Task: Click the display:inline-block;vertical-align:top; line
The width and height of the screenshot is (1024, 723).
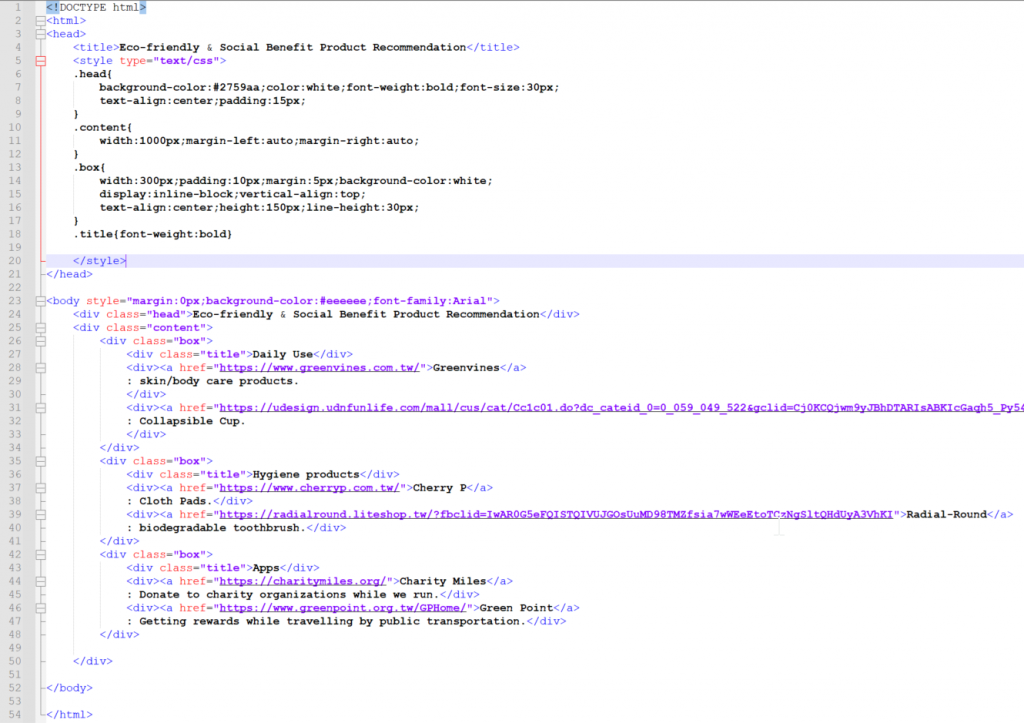Action: click(x=232, y=194)
